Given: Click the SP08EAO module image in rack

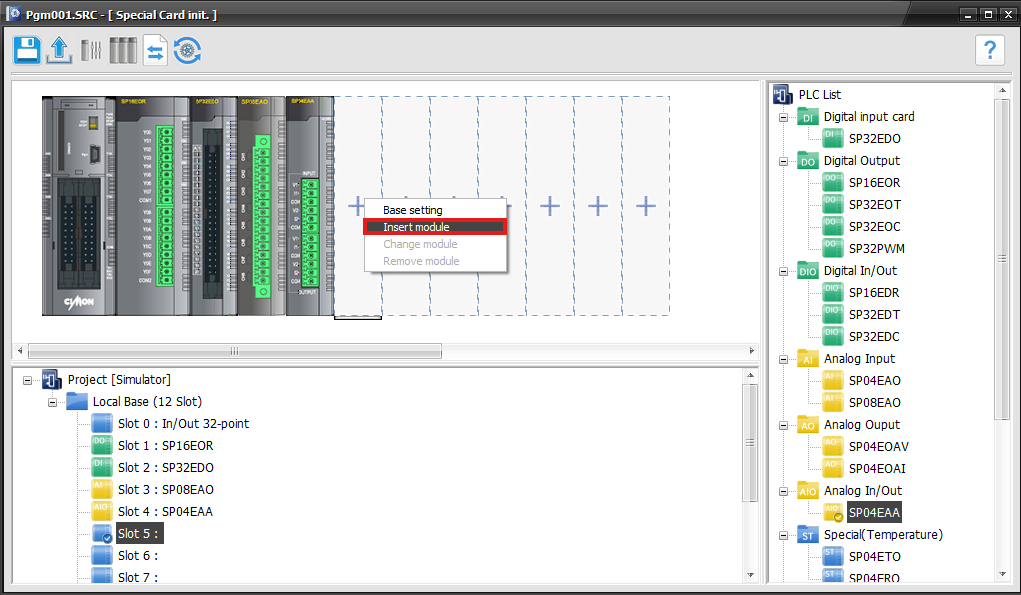Looking at the screenshot, I should click(262, 206).
